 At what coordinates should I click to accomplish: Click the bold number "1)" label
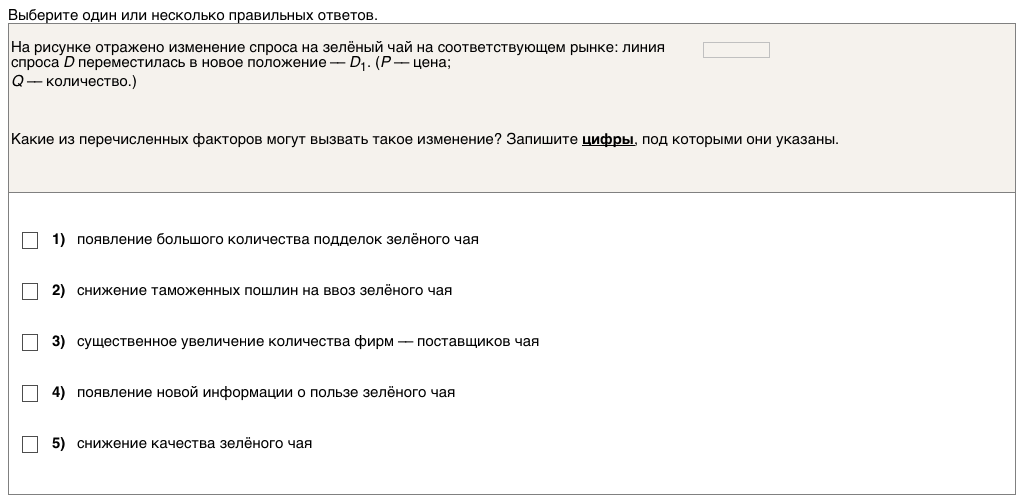58,240
